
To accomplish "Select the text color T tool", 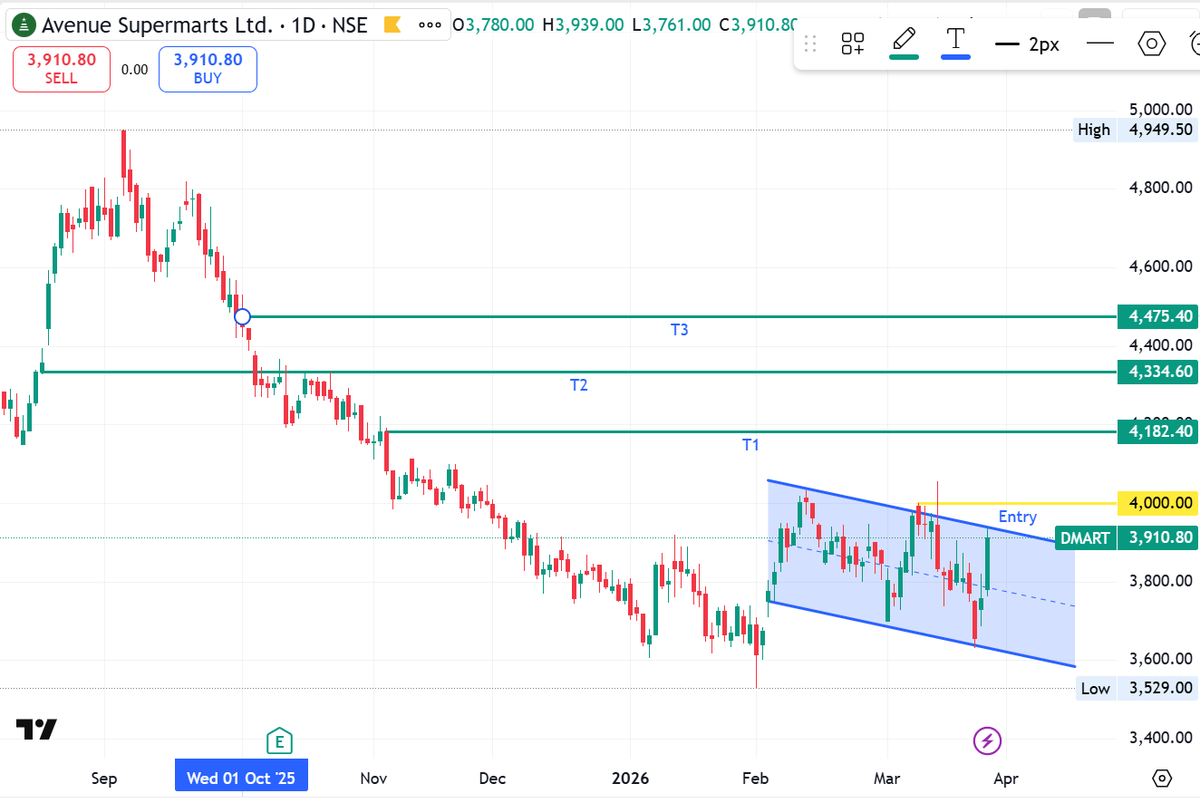I will click(x=956, y=39).
